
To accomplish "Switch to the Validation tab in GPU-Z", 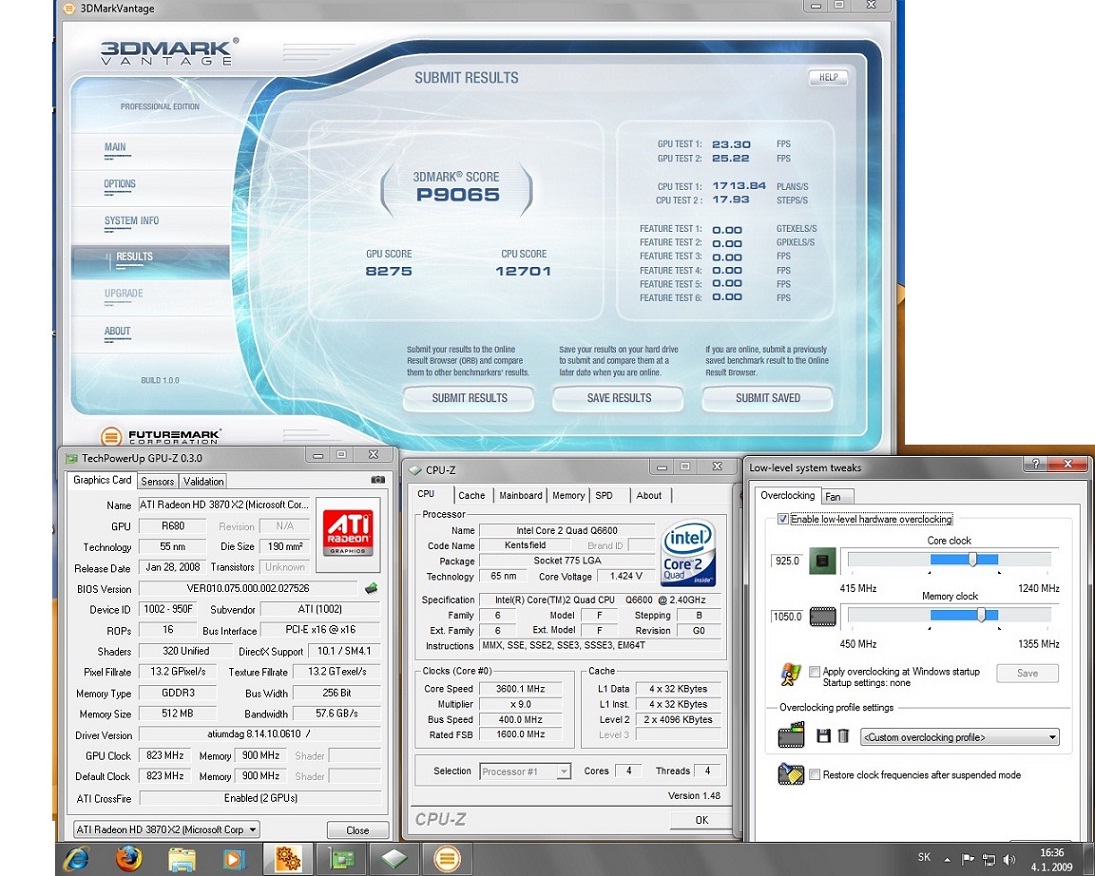I will 203,481.
